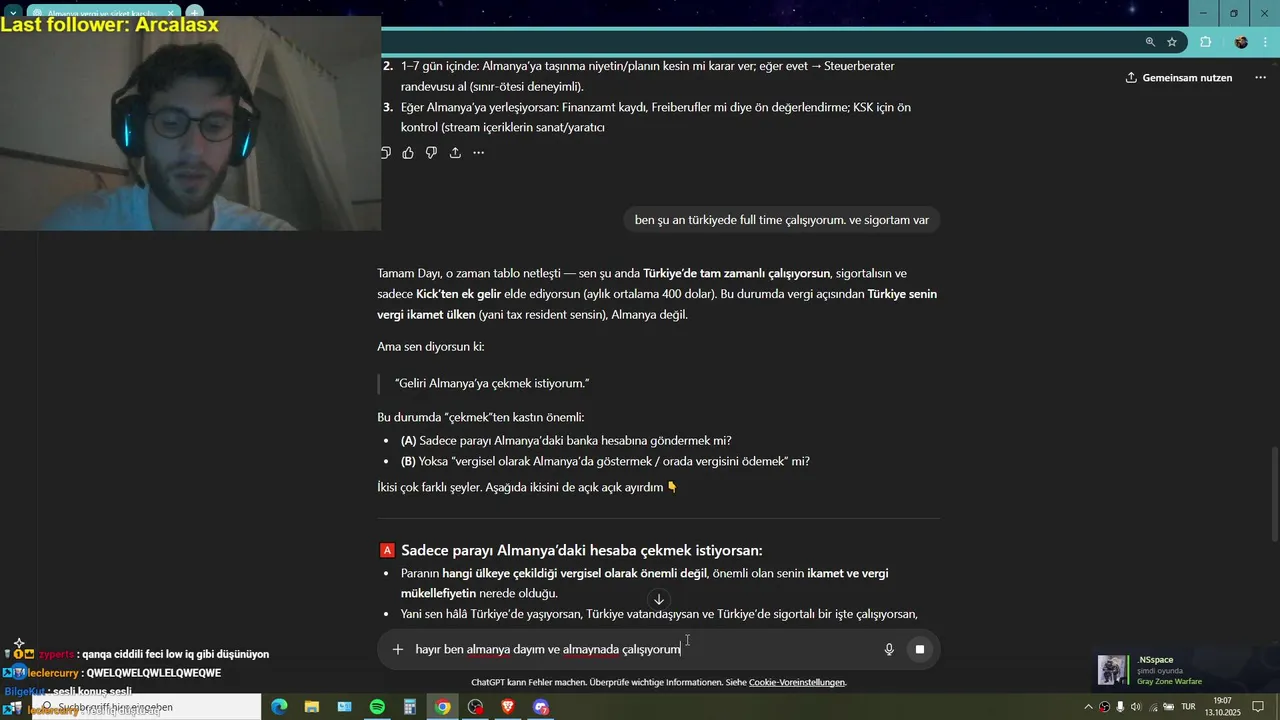Click the scroll-to-bottom arrow button
This screenshot has width=1280, height=720.
[x=659, y=600]
